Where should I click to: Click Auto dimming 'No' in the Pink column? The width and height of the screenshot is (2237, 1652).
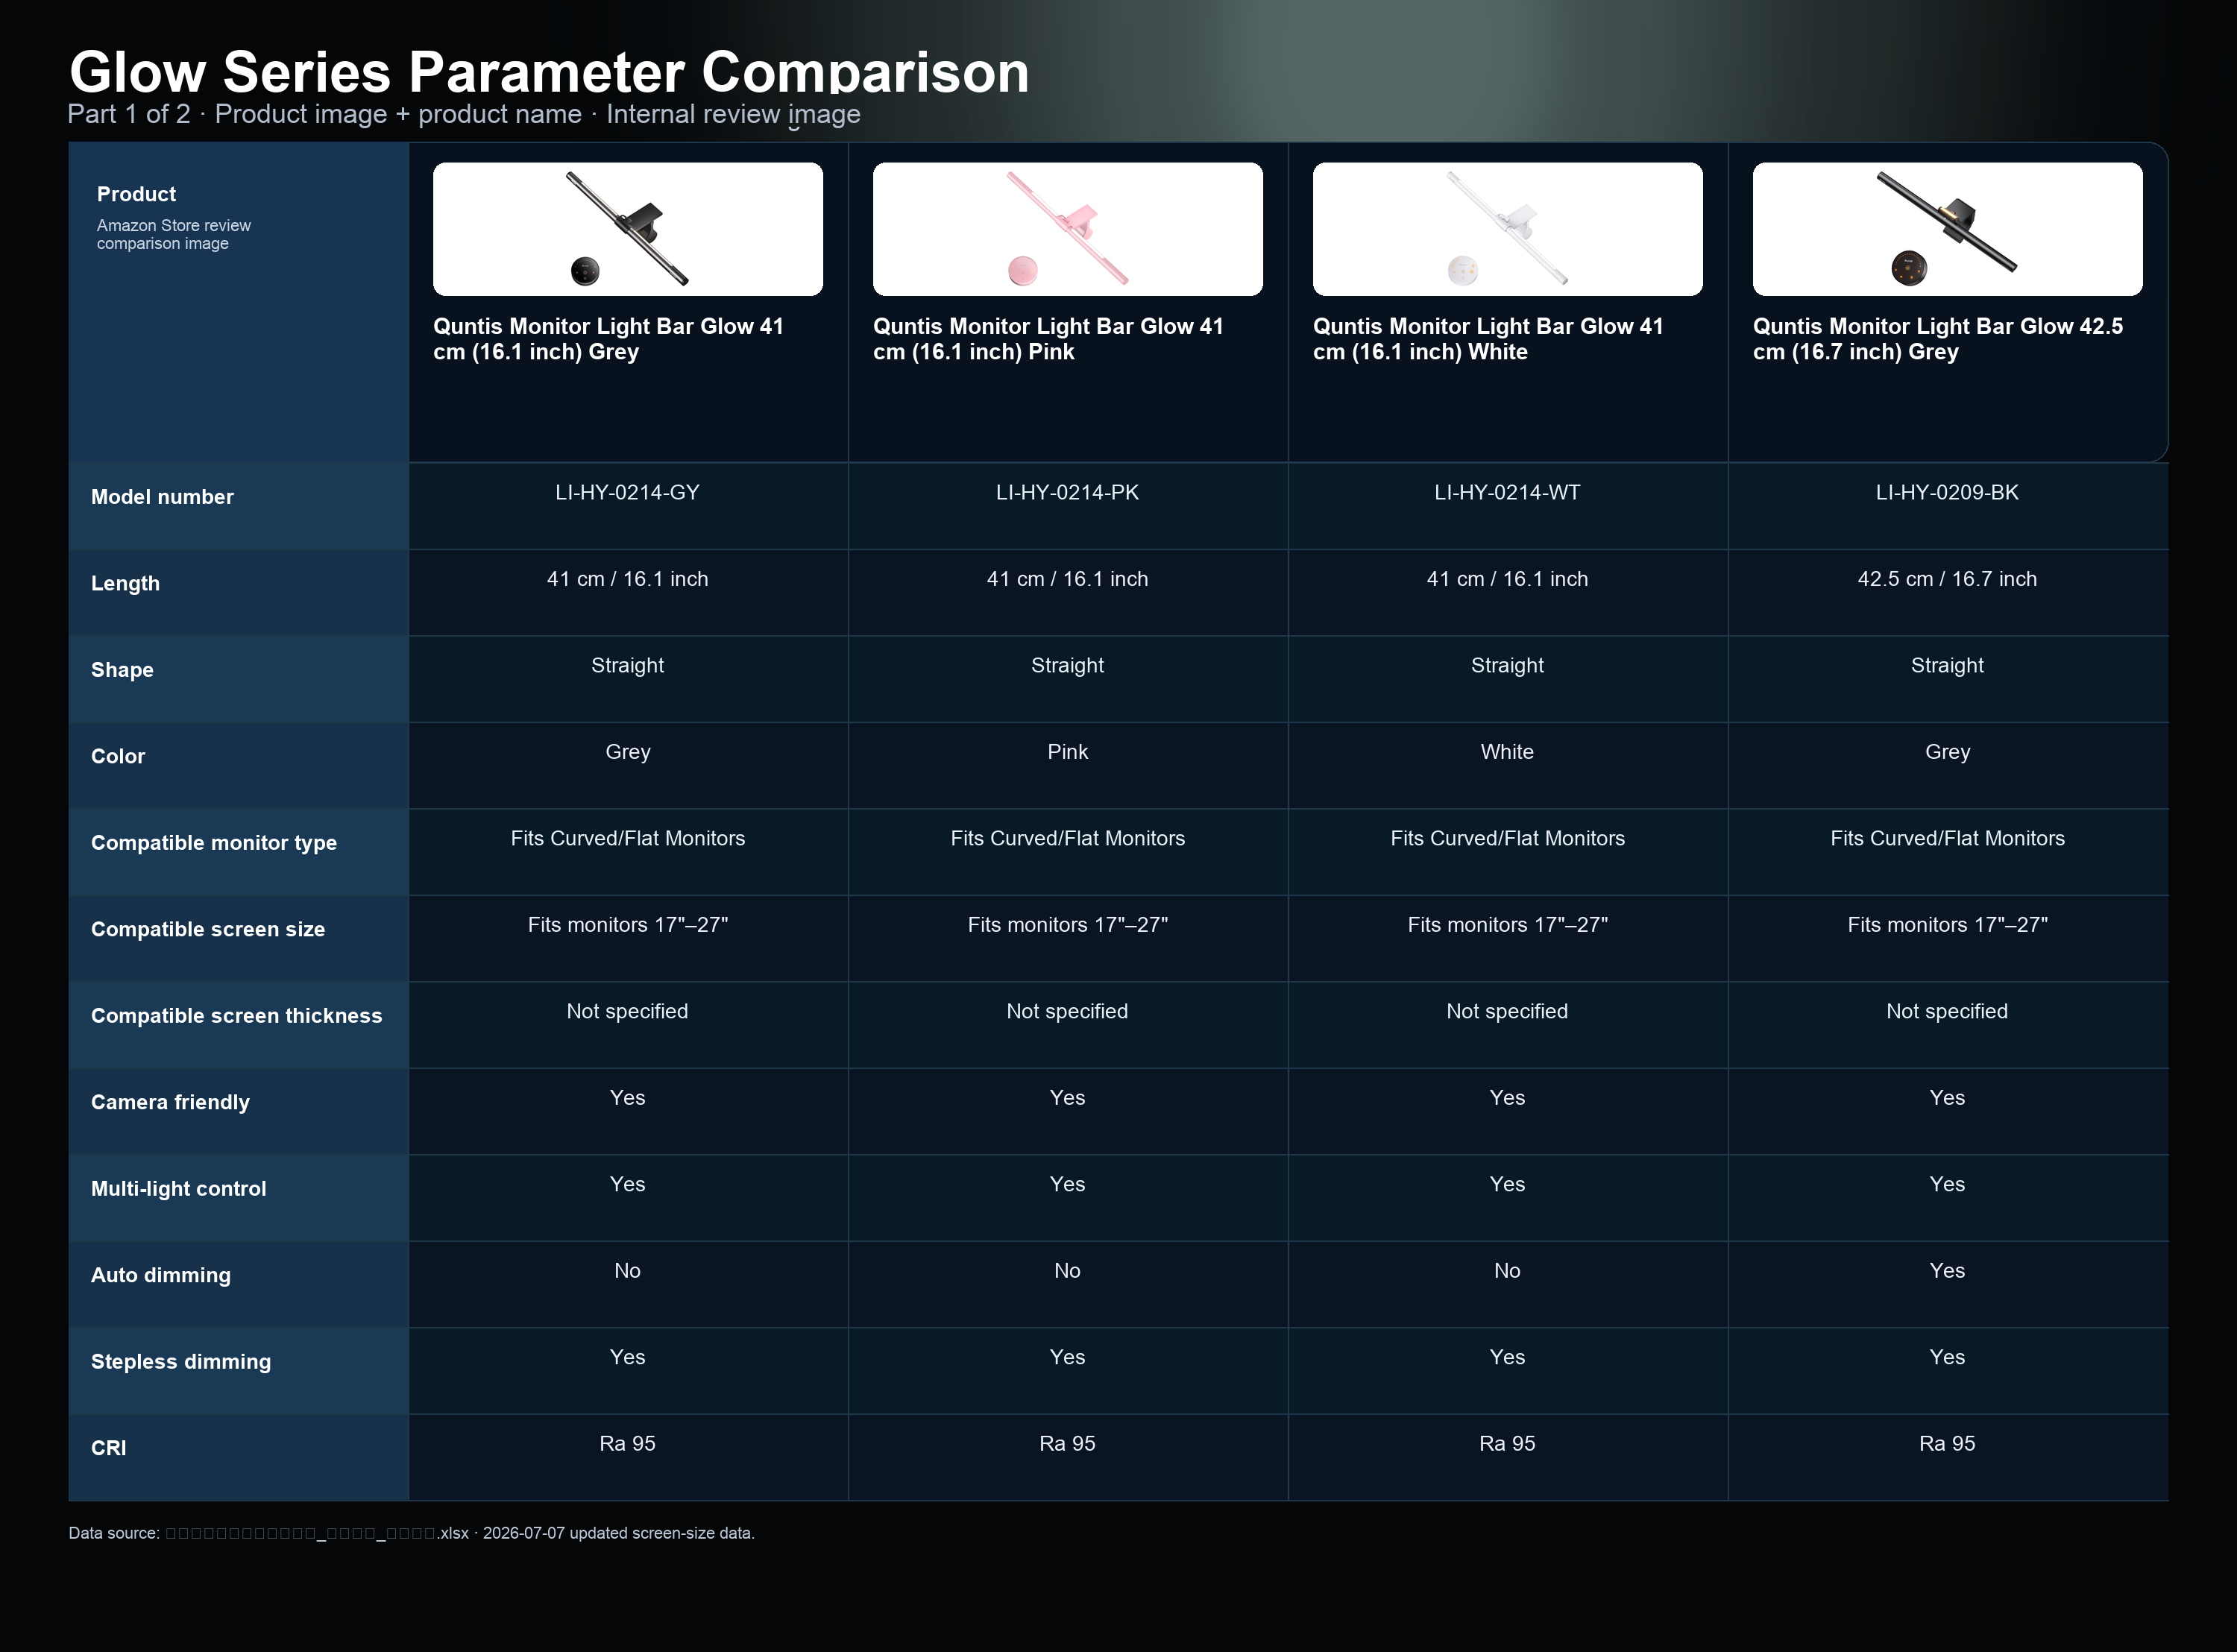(x=1067, y=1271)
